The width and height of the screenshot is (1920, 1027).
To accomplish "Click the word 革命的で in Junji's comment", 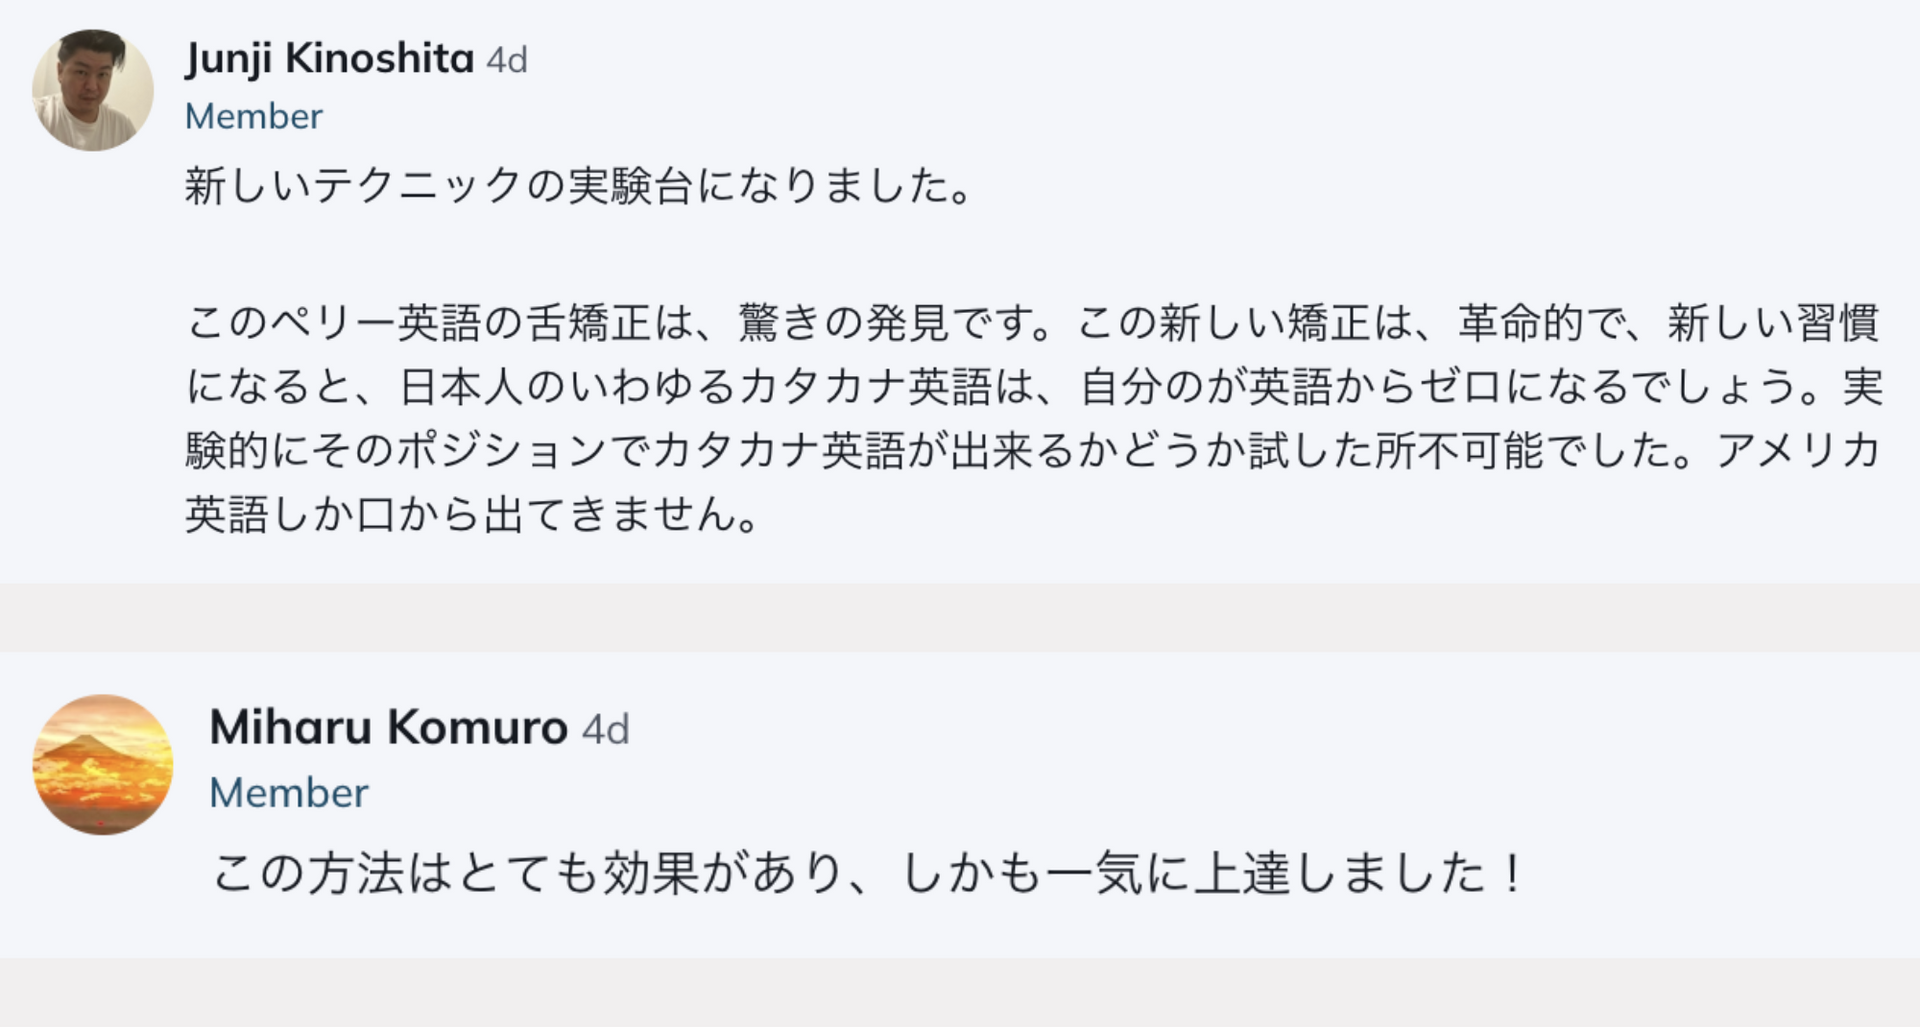I will pyautogui.click(x=1540, y=323).
